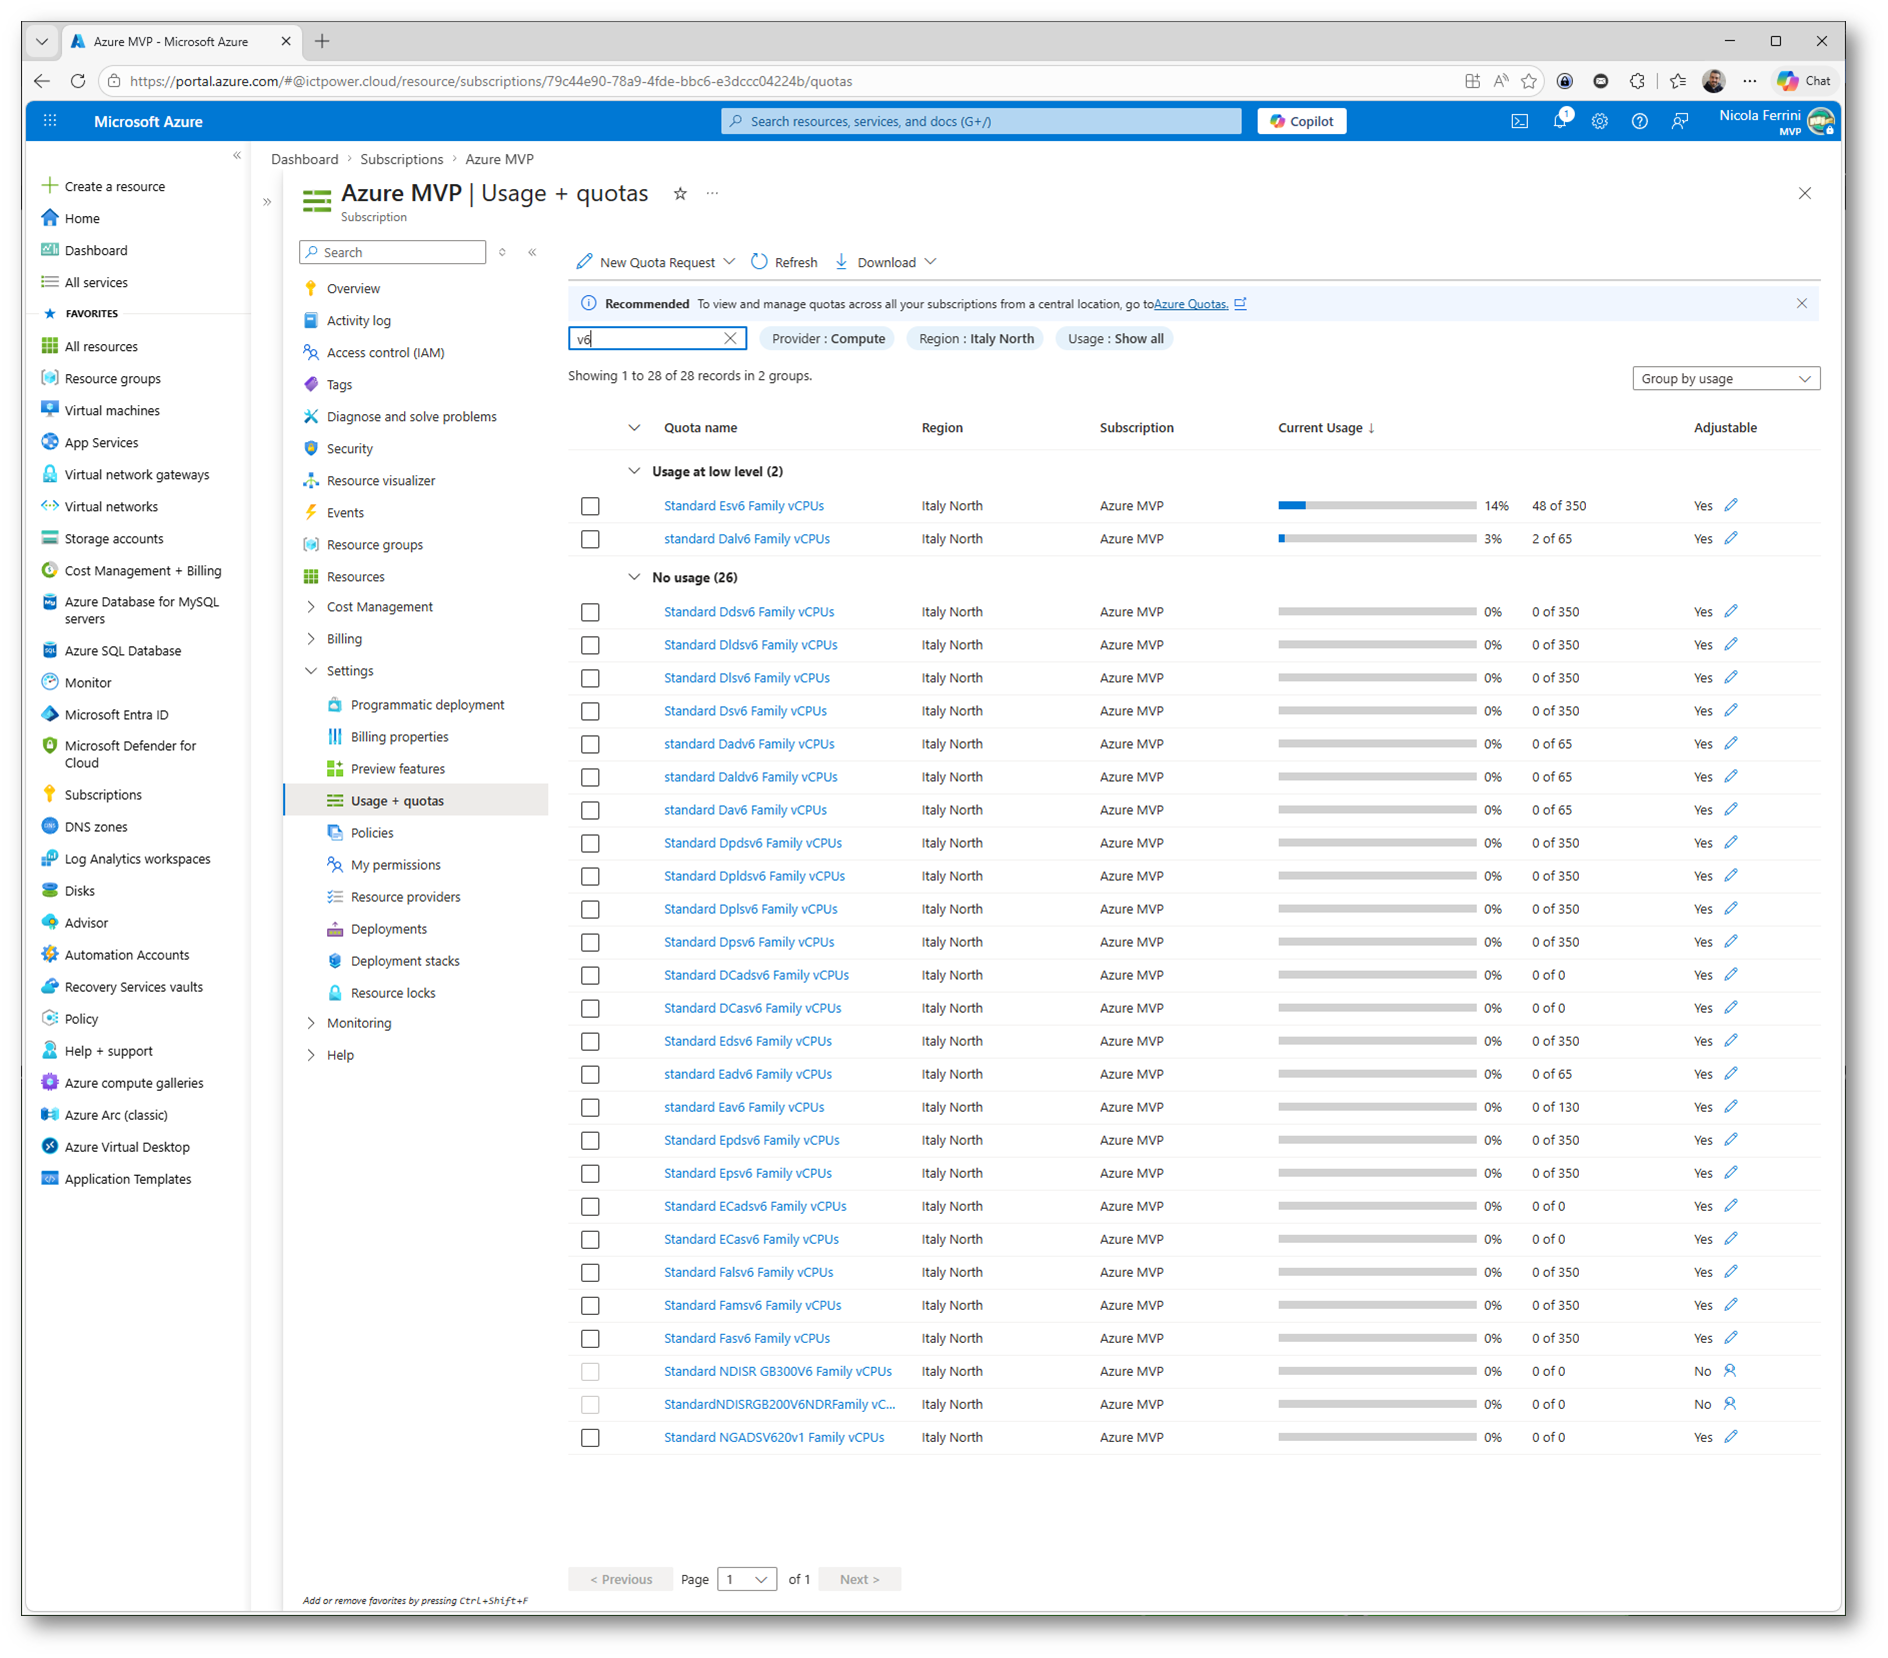This screenshot has width=1888, height=1658.
Task: Tick the standard Eav6 Family vCPUs checkbox
Action: [590, 1108]
